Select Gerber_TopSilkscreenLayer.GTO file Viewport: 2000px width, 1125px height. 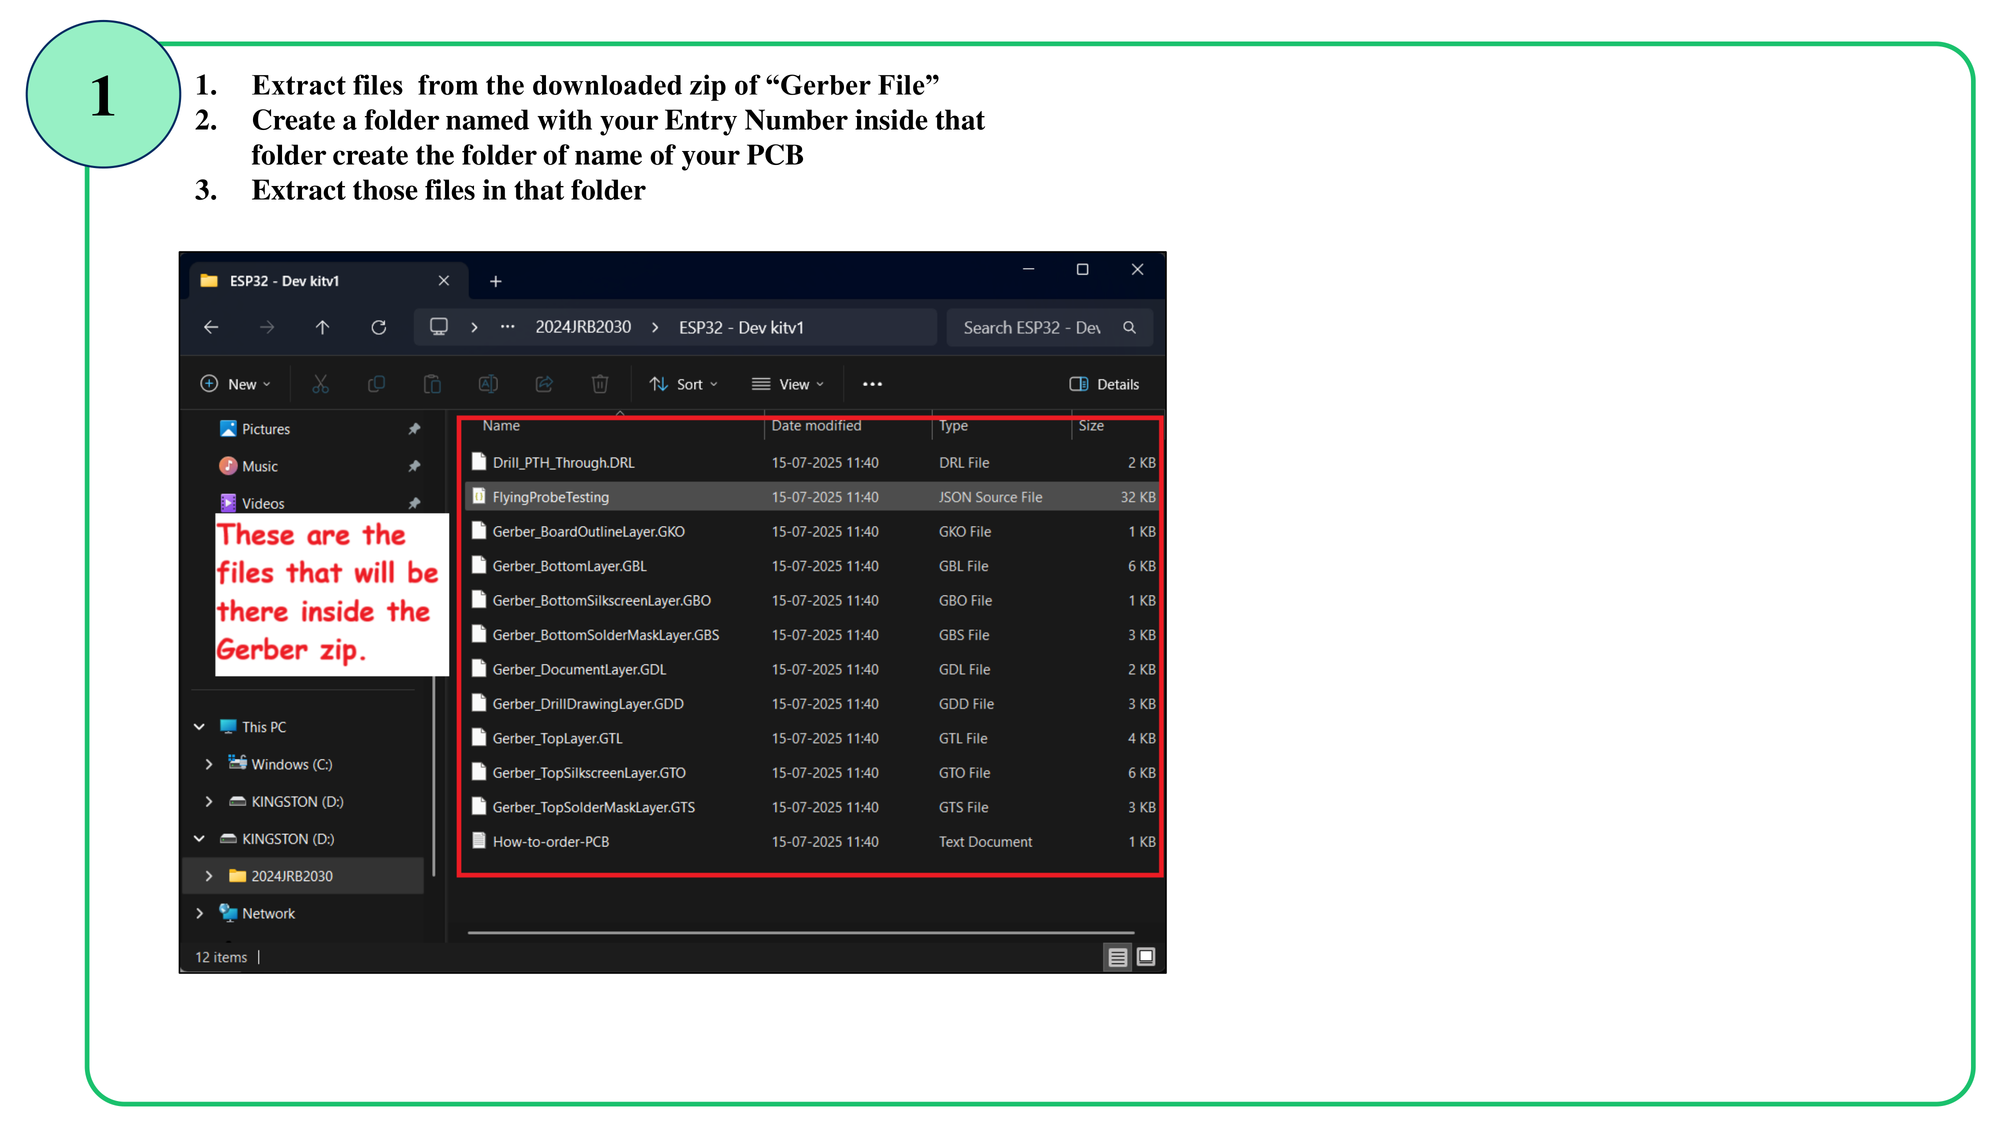812,773
